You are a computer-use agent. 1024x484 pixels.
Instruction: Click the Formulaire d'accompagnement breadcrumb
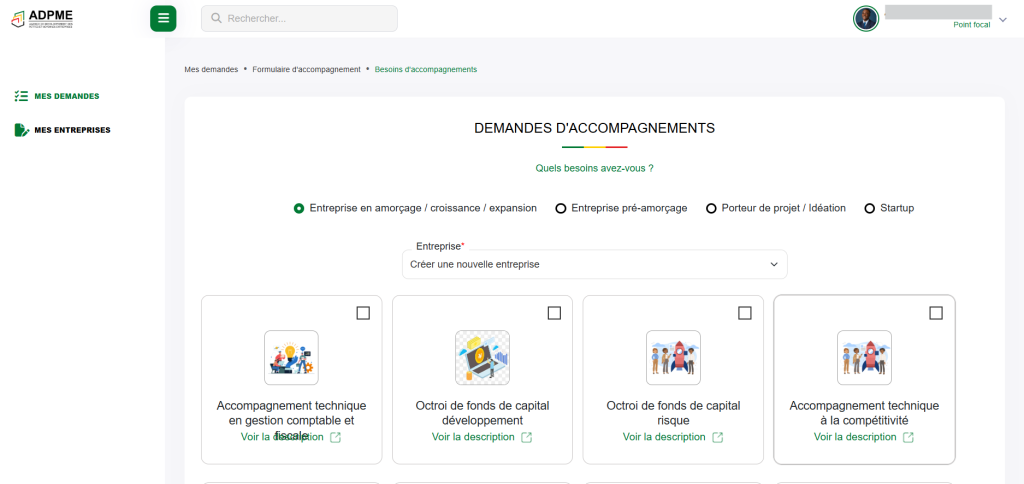[x=306, y=69]
